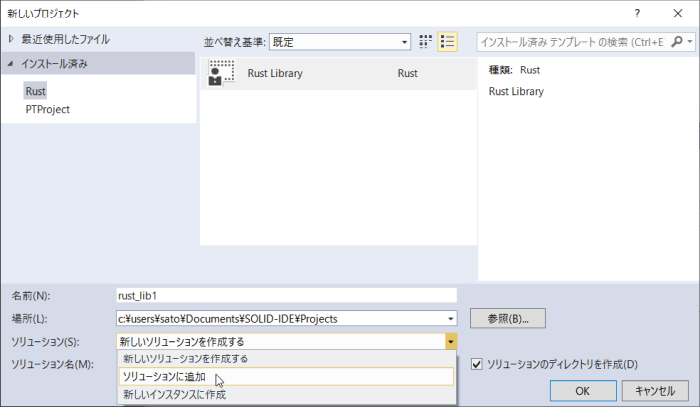Click the search magnifier icon
Viewport: 700px width, 407px height.
[x=678, y=42]
